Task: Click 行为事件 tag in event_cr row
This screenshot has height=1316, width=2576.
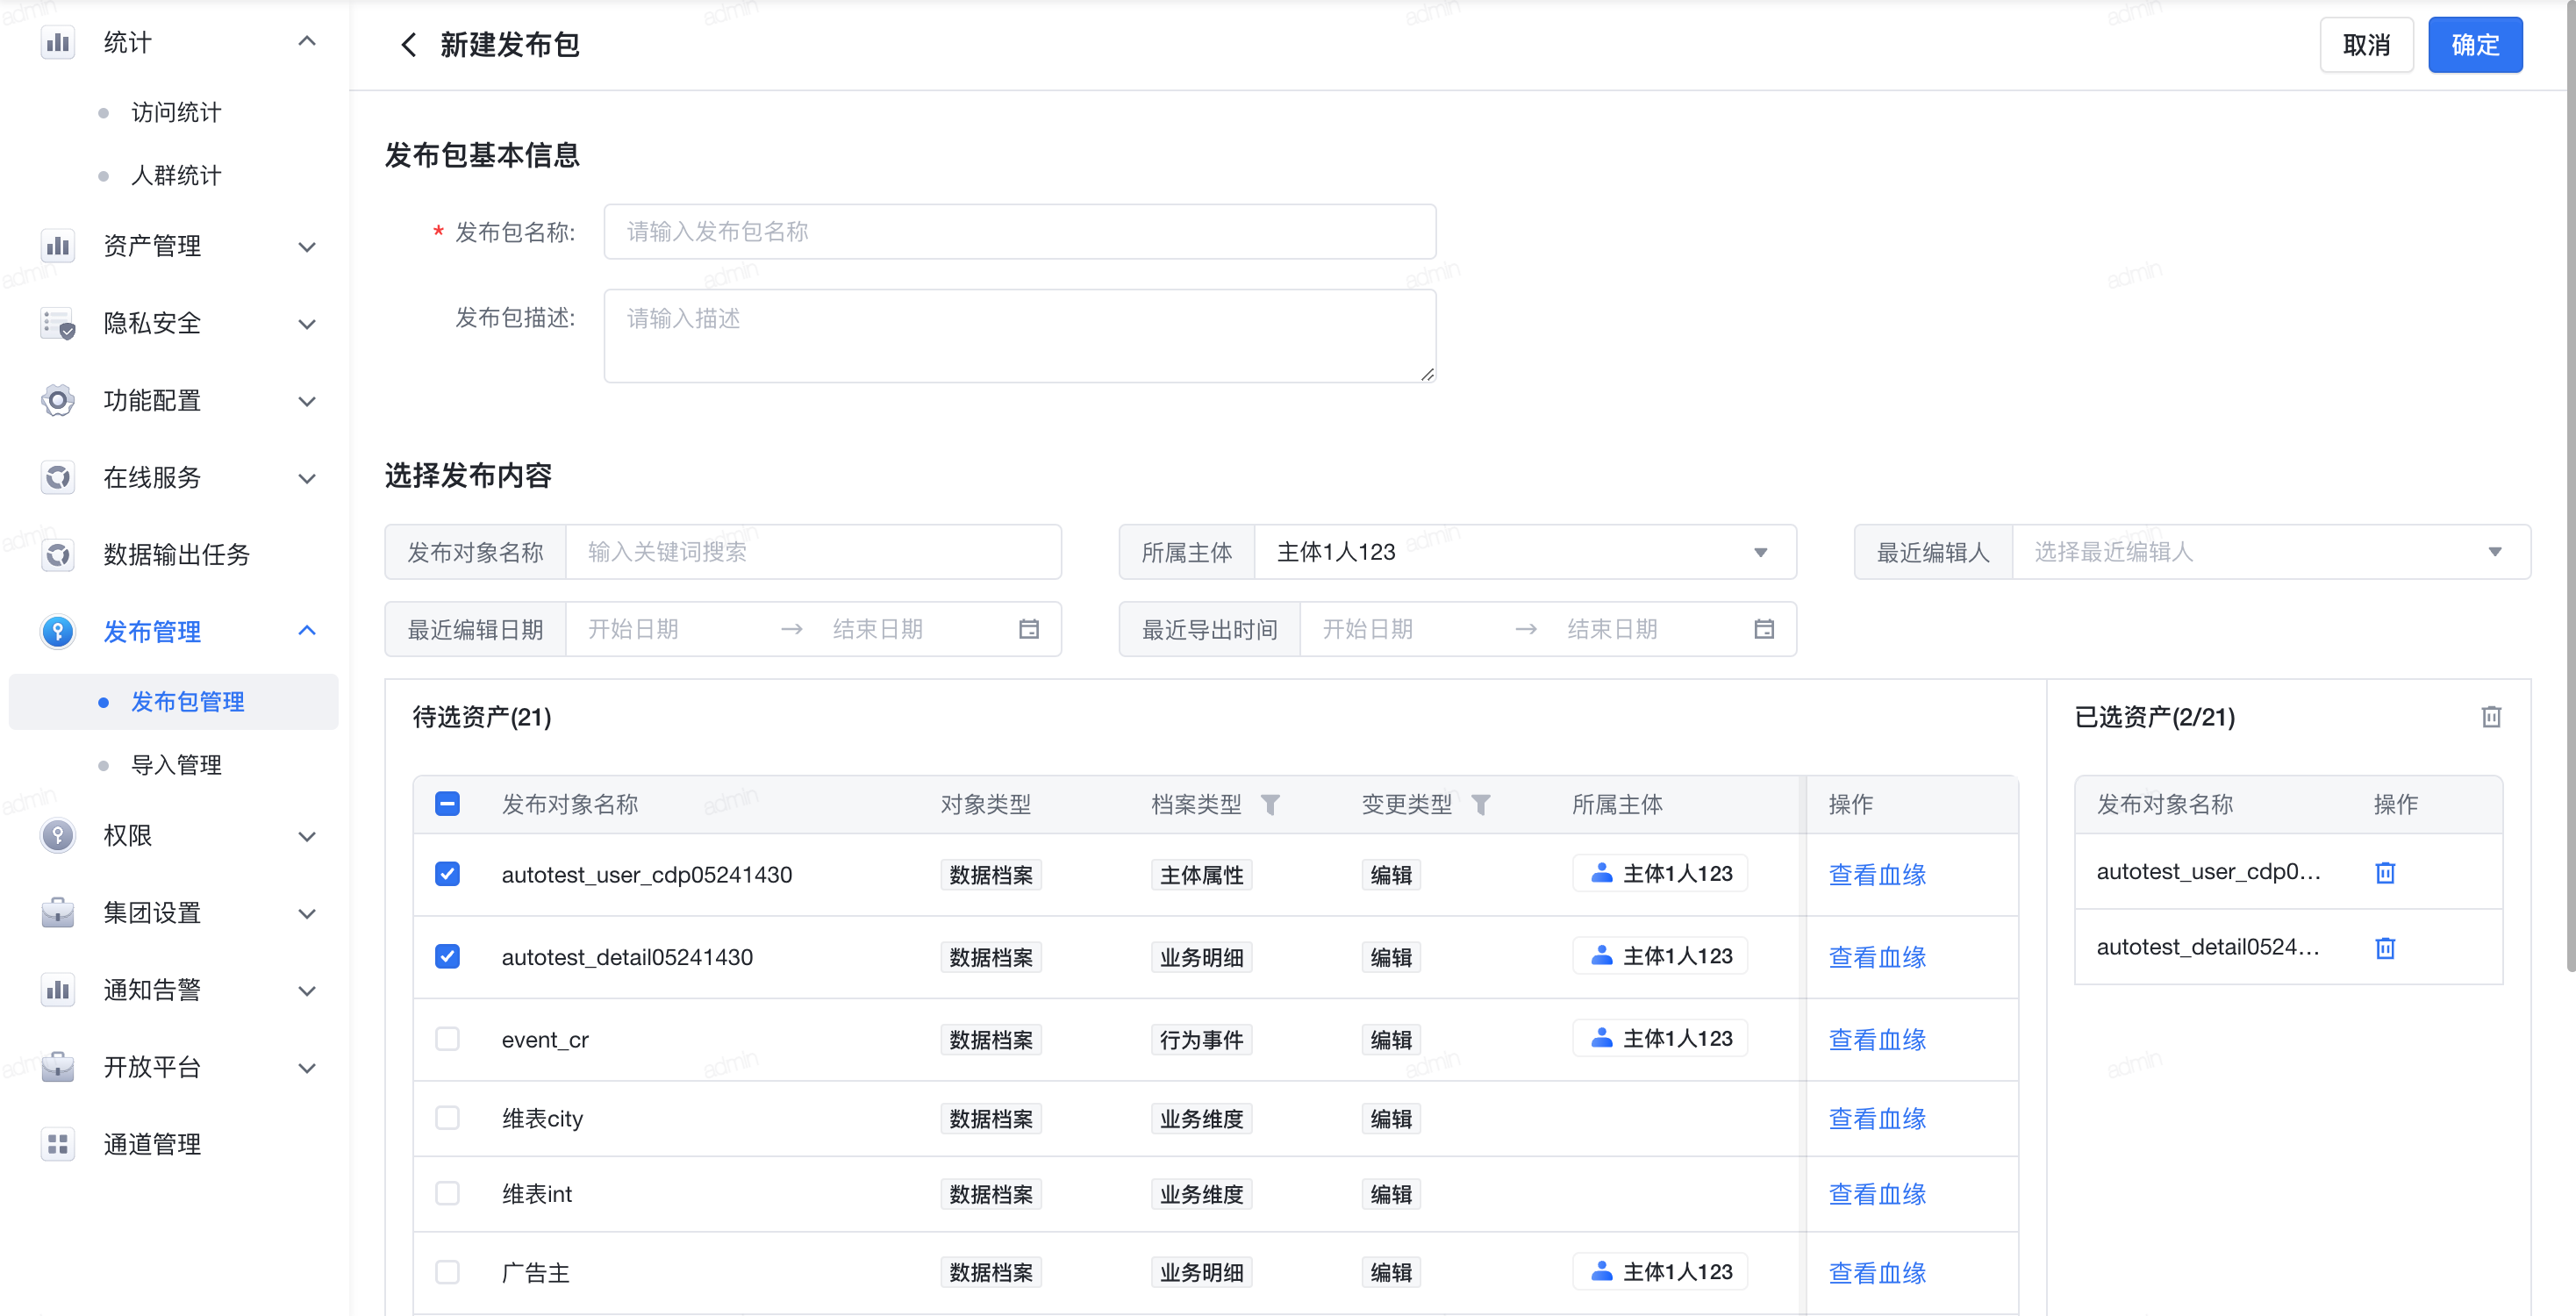Action: coord(1202,1040)
